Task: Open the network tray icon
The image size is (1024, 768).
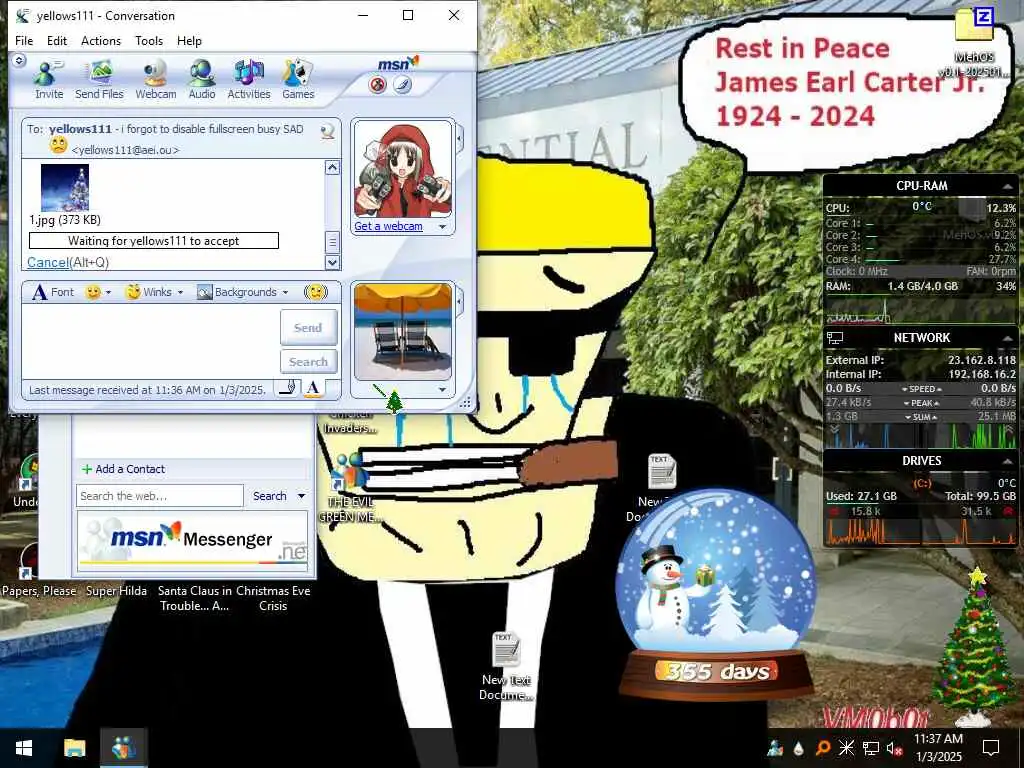Action: [x=871, y=748]
